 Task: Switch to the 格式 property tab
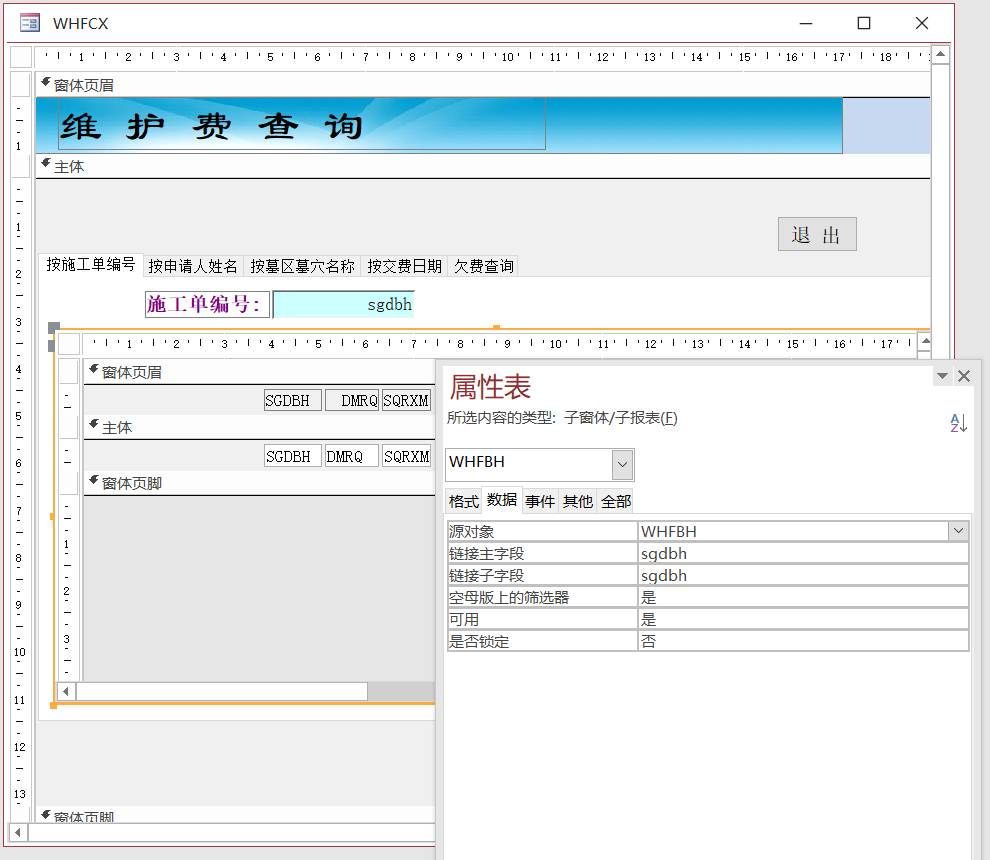click(464, 501)
